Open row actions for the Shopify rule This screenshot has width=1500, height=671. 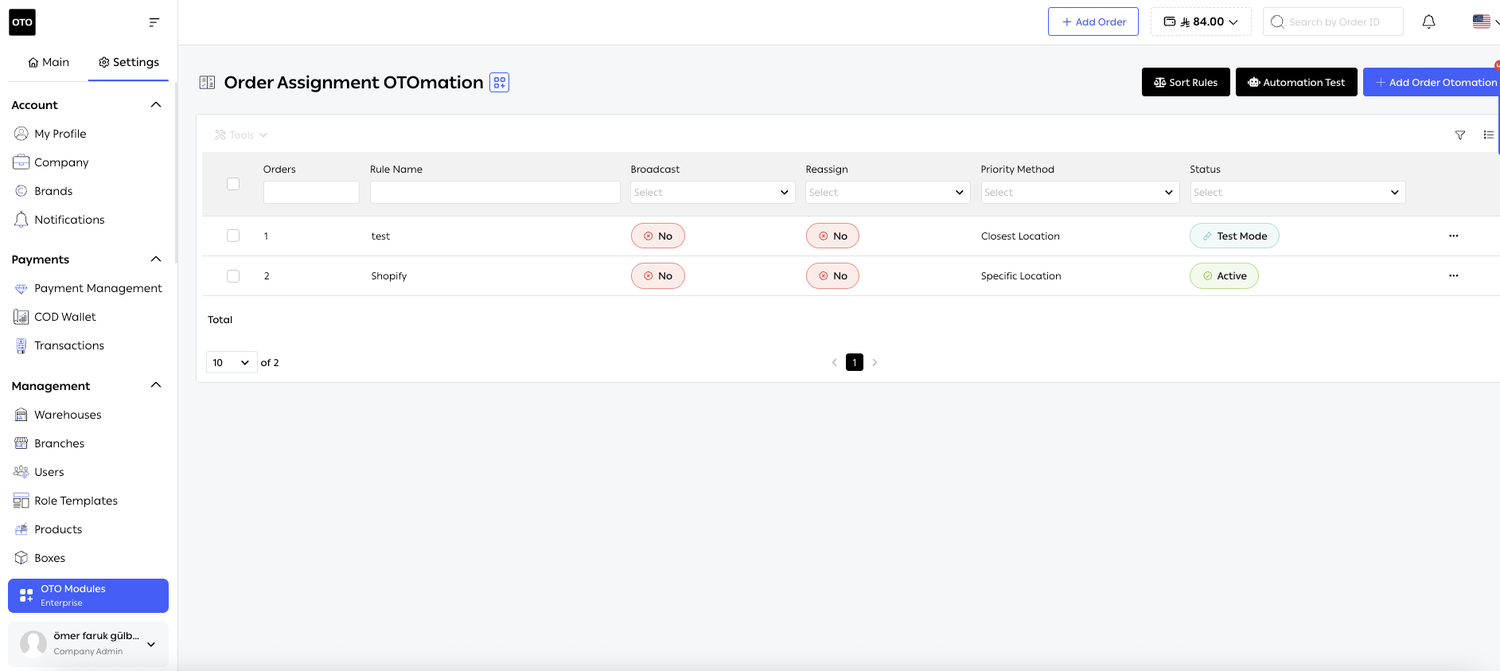(1453, 276)
